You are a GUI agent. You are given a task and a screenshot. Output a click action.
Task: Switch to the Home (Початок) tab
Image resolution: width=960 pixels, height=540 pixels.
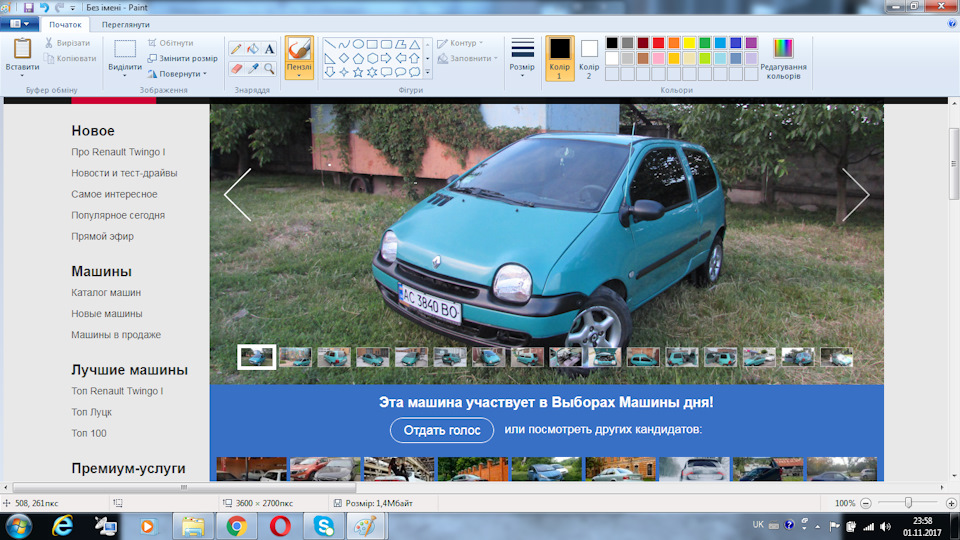pos(65,24)
